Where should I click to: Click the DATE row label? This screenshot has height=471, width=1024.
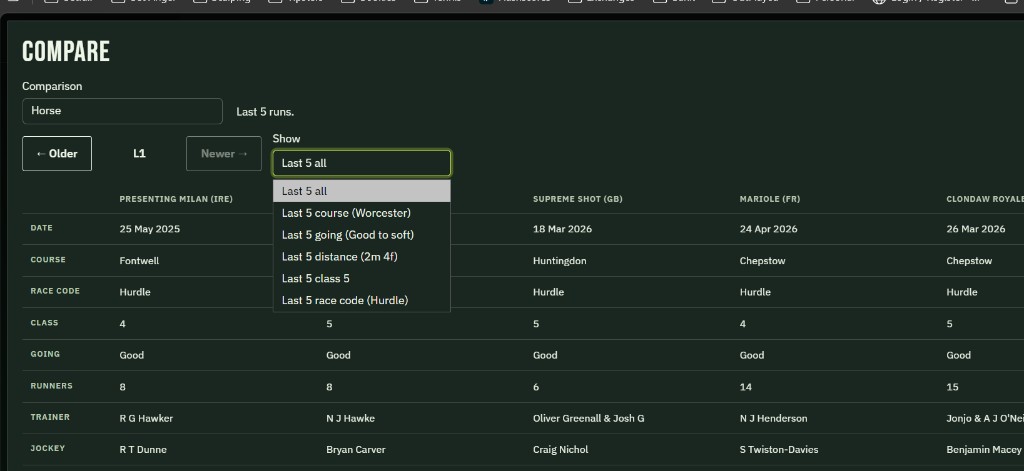pos(41,228)
